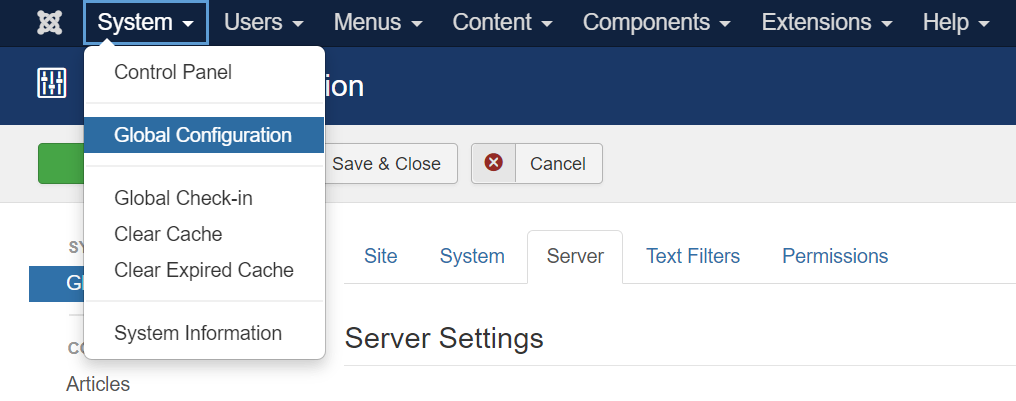
Task: Expand the Users menu
Action: pos(264,22)
